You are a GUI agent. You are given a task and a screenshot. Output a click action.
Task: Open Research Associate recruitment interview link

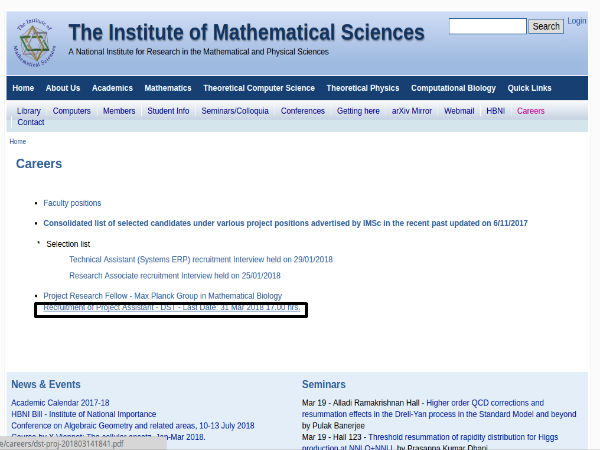tap(175, 276)
